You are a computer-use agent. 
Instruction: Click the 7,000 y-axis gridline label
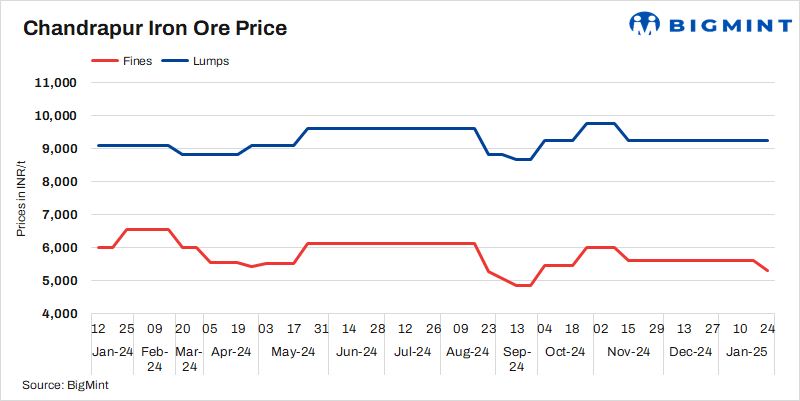coord(60,215)
